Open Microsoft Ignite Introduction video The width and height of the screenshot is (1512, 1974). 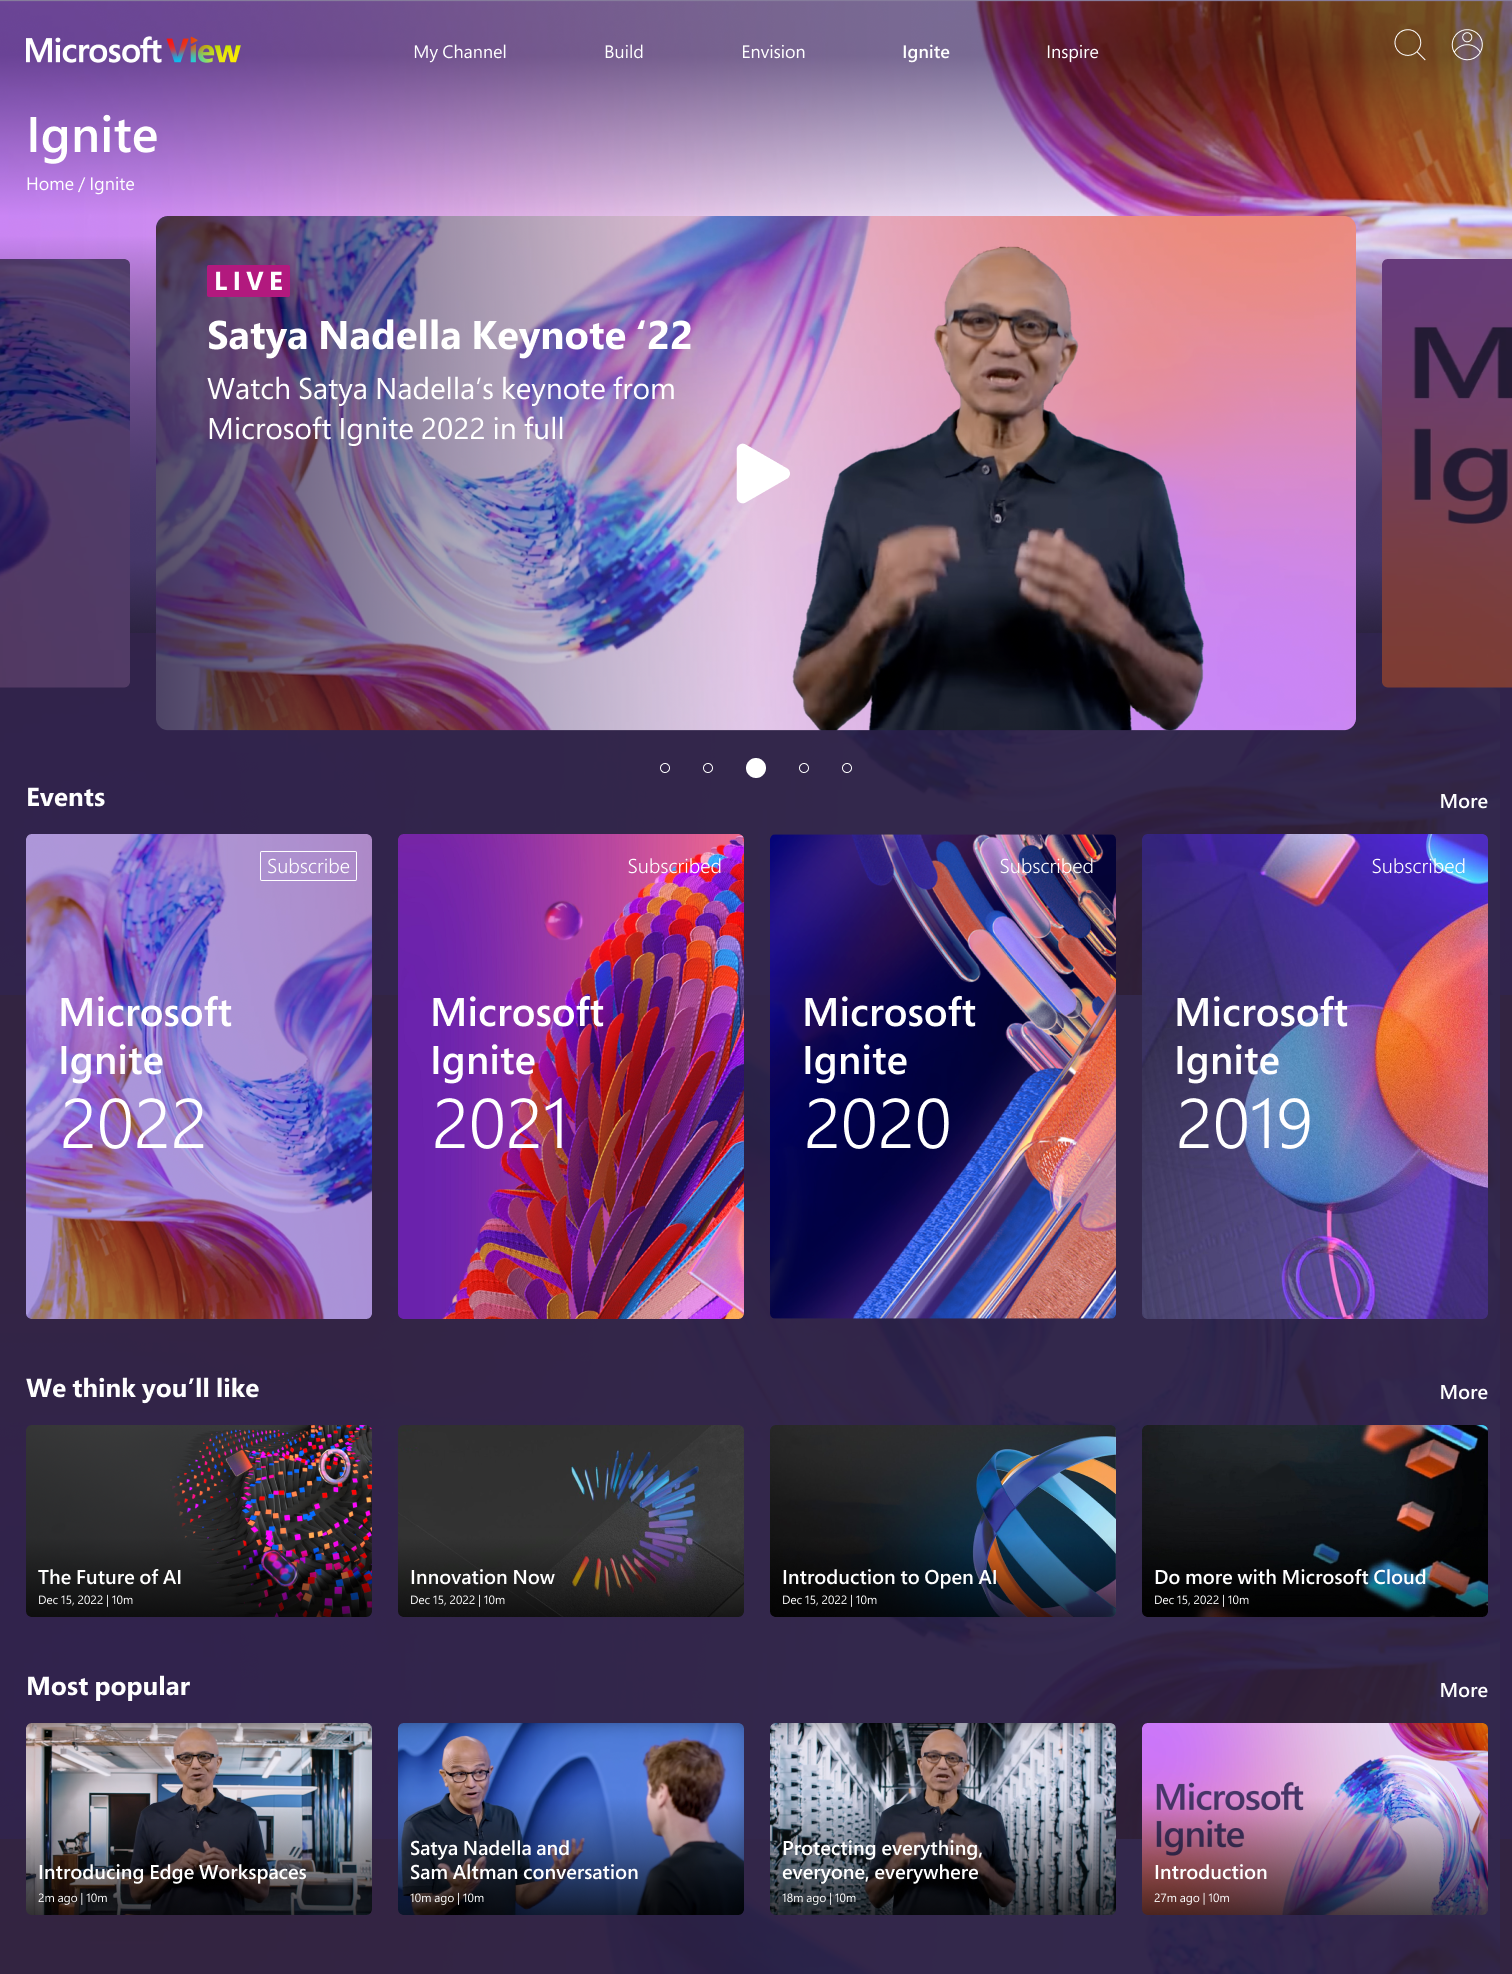point(1315,1819)
